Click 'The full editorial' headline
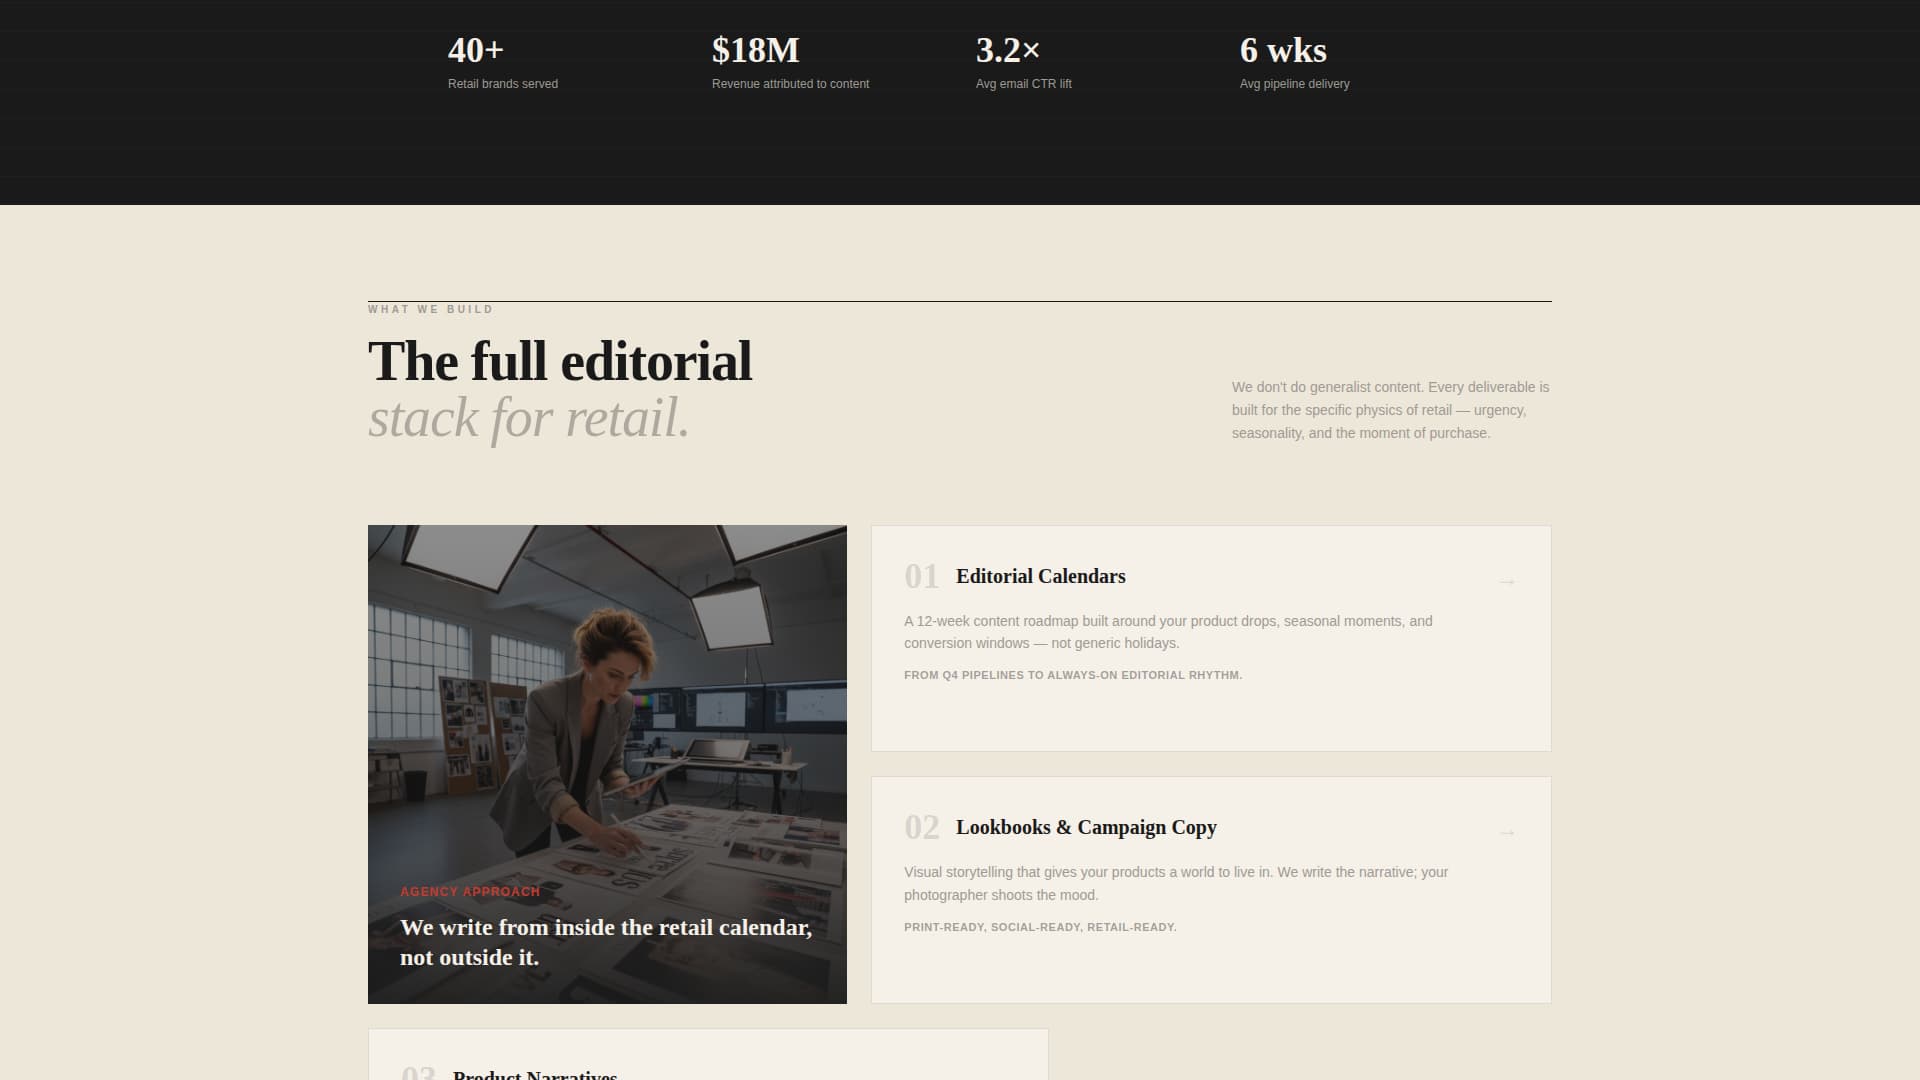This screenshot has width=1920, height=1080. tap(560, 361)
